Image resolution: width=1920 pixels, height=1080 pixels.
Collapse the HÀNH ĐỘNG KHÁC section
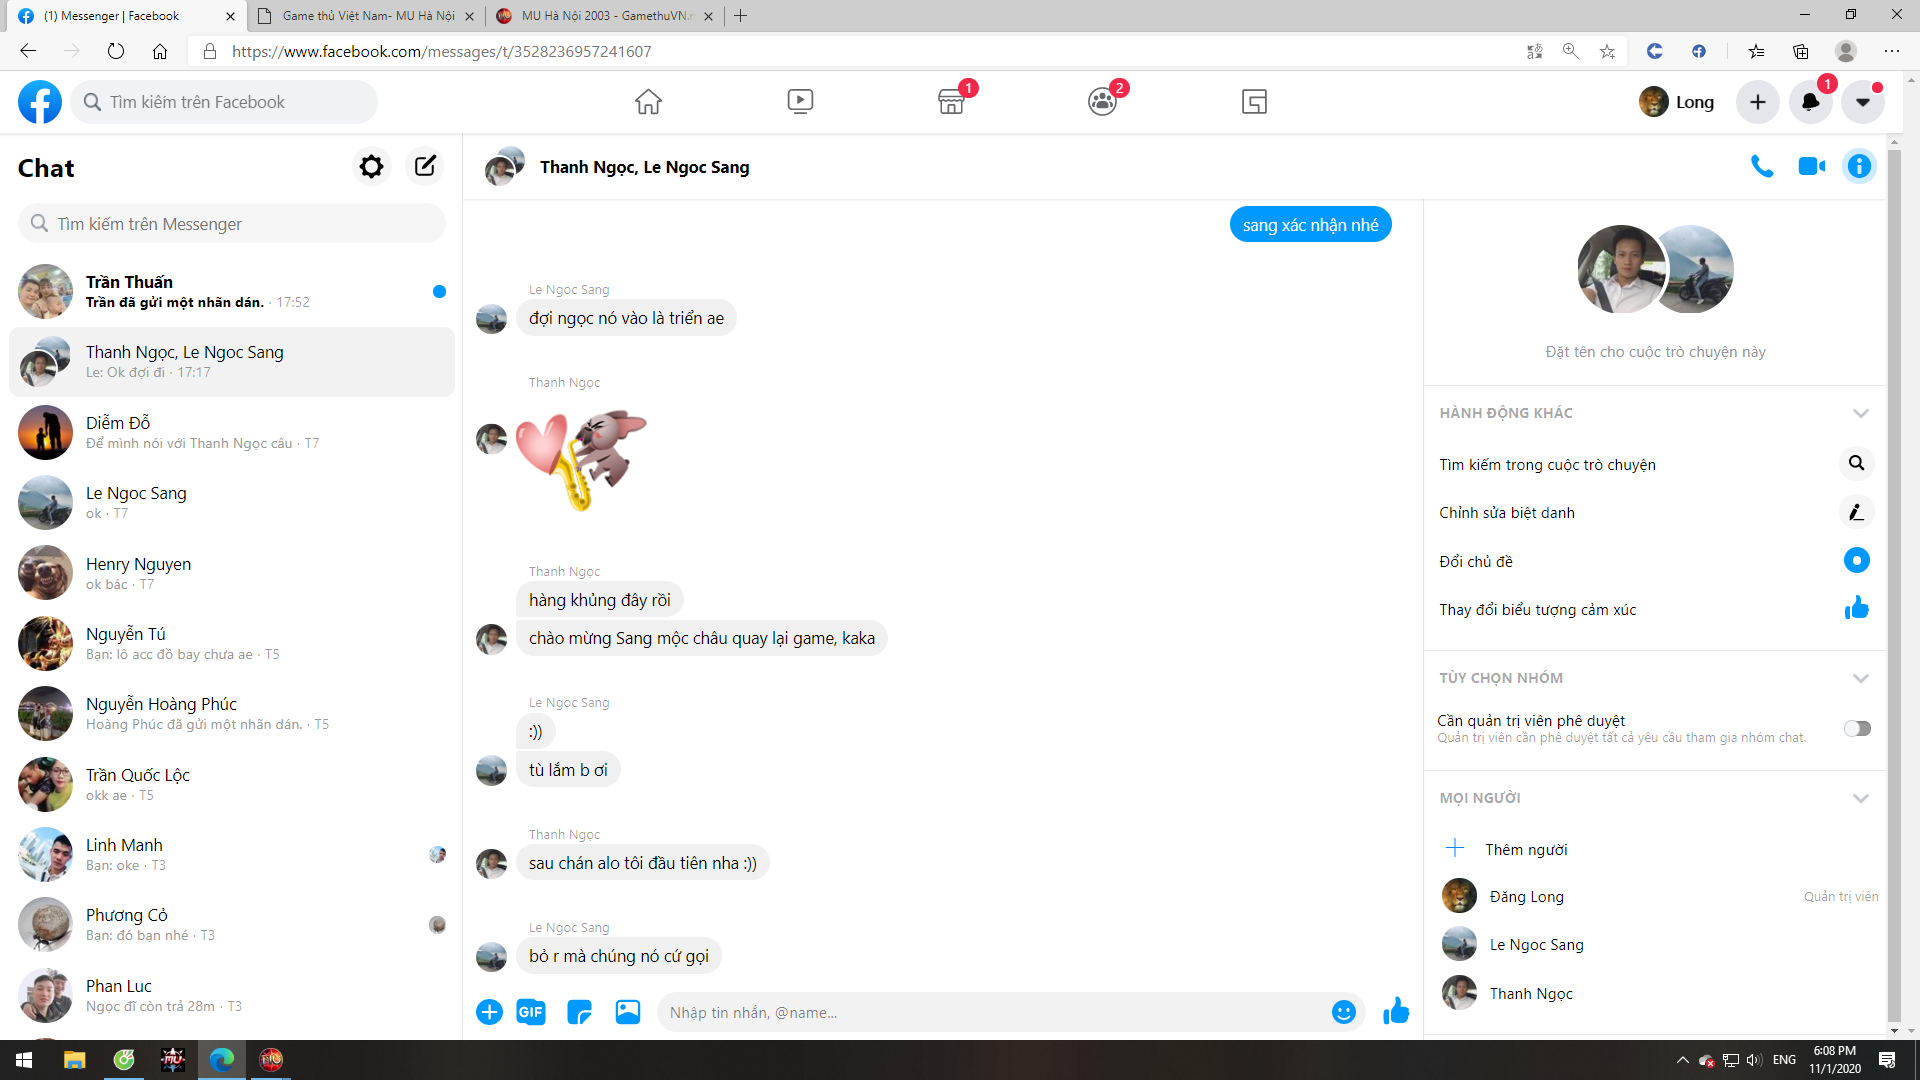(1861, 412)
